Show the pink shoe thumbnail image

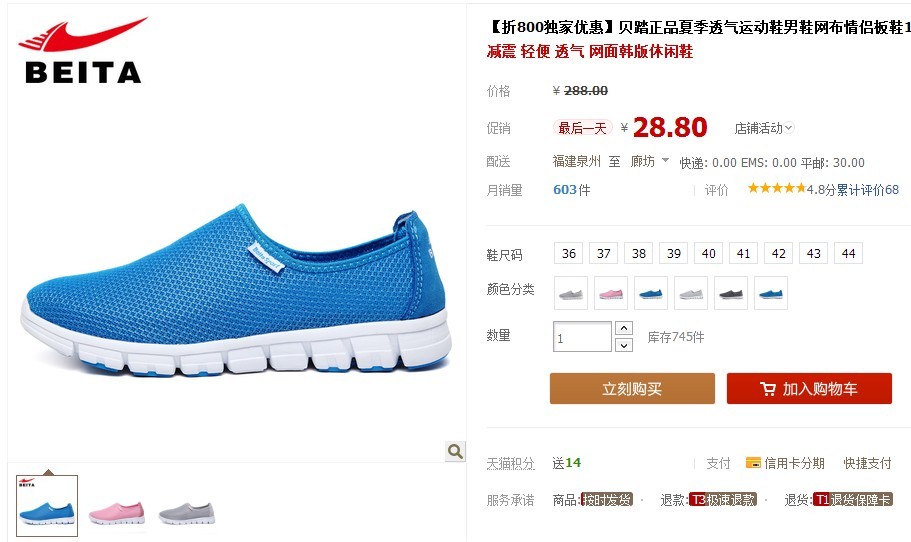pos(117,512)
